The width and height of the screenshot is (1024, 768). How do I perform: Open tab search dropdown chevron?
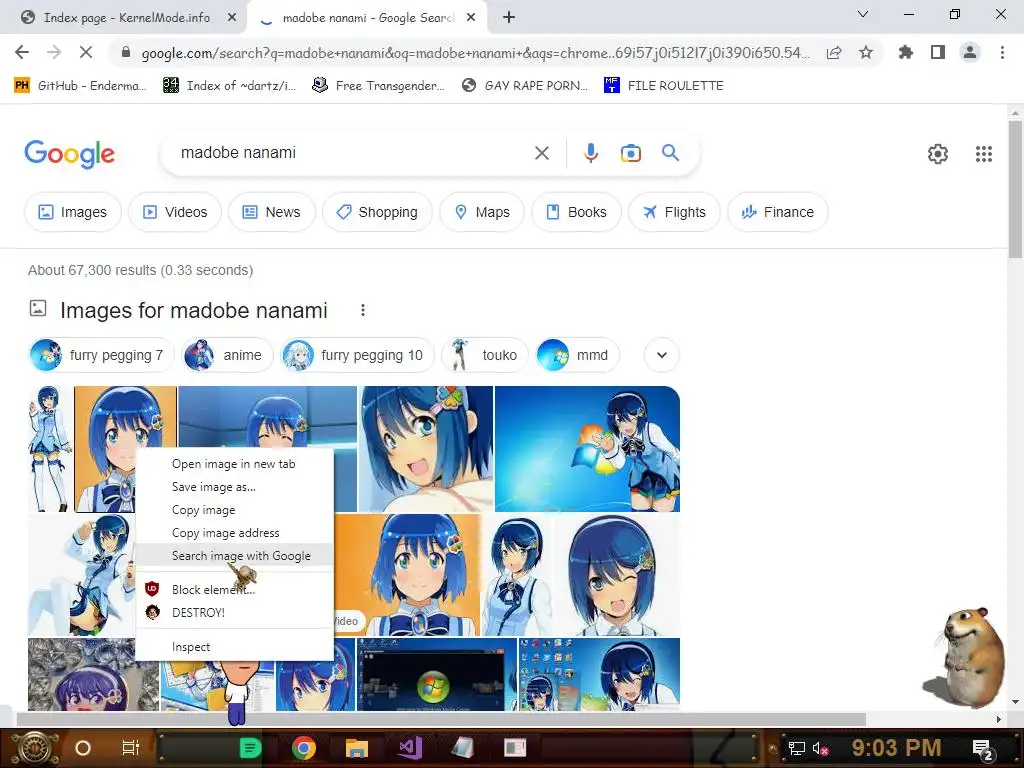point(863,14)
